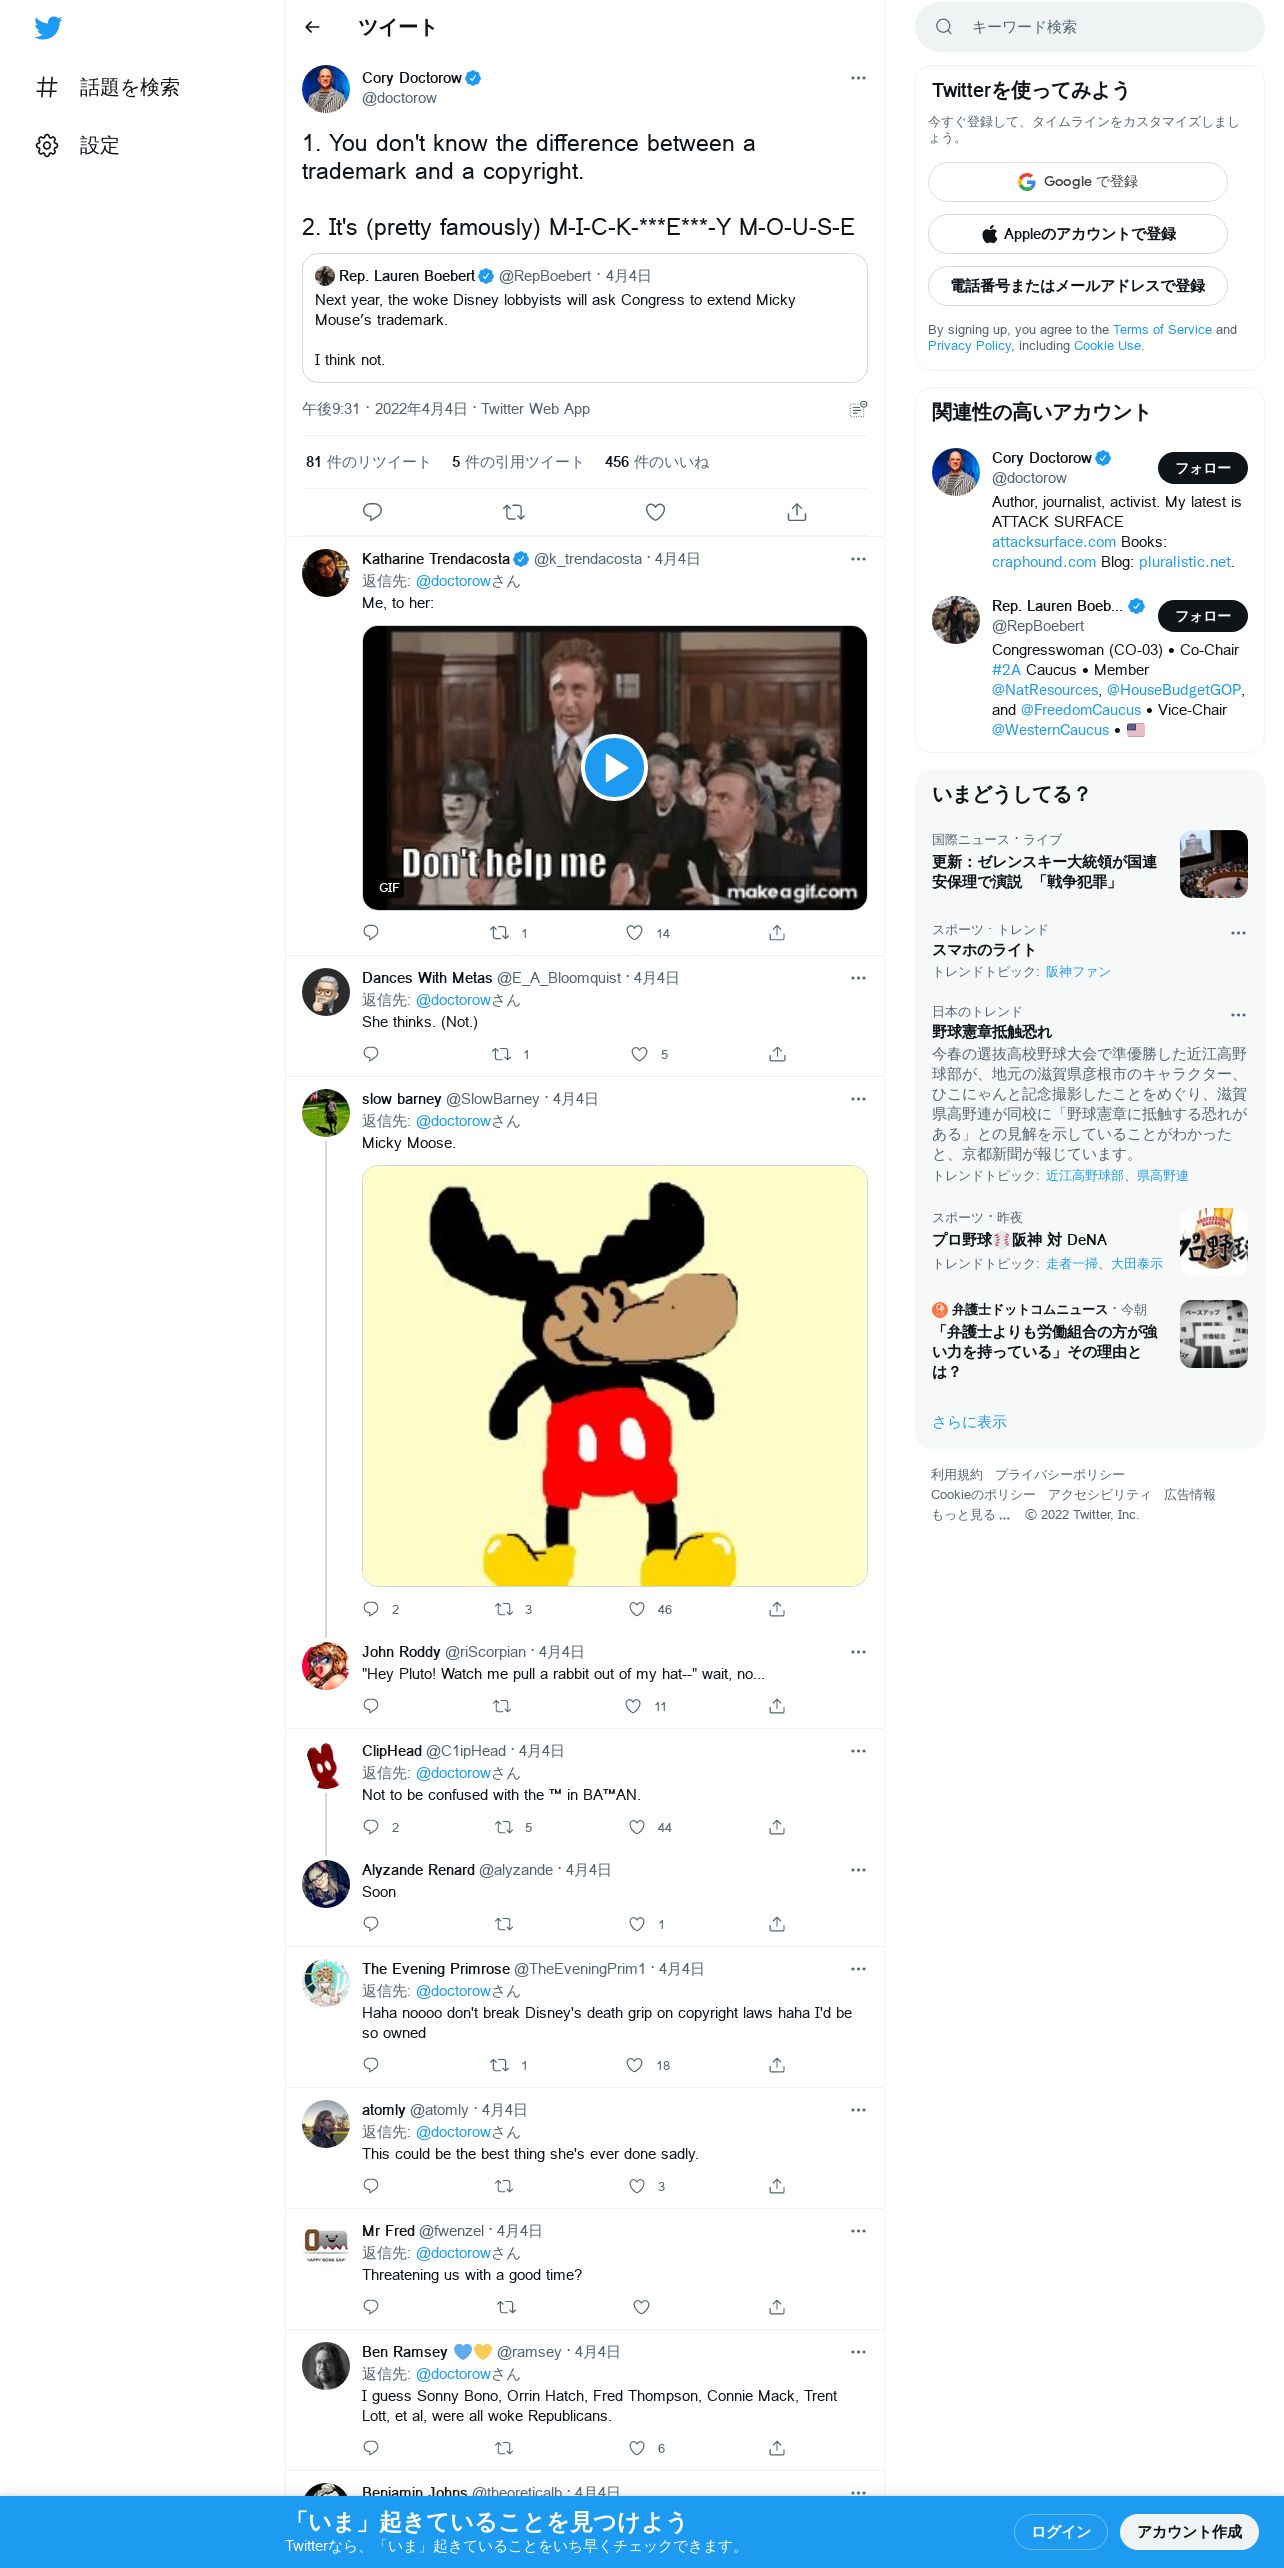Like slow barney's Micky Moose tweet
The image size is (1284, 2568).
coord(637,1609)
